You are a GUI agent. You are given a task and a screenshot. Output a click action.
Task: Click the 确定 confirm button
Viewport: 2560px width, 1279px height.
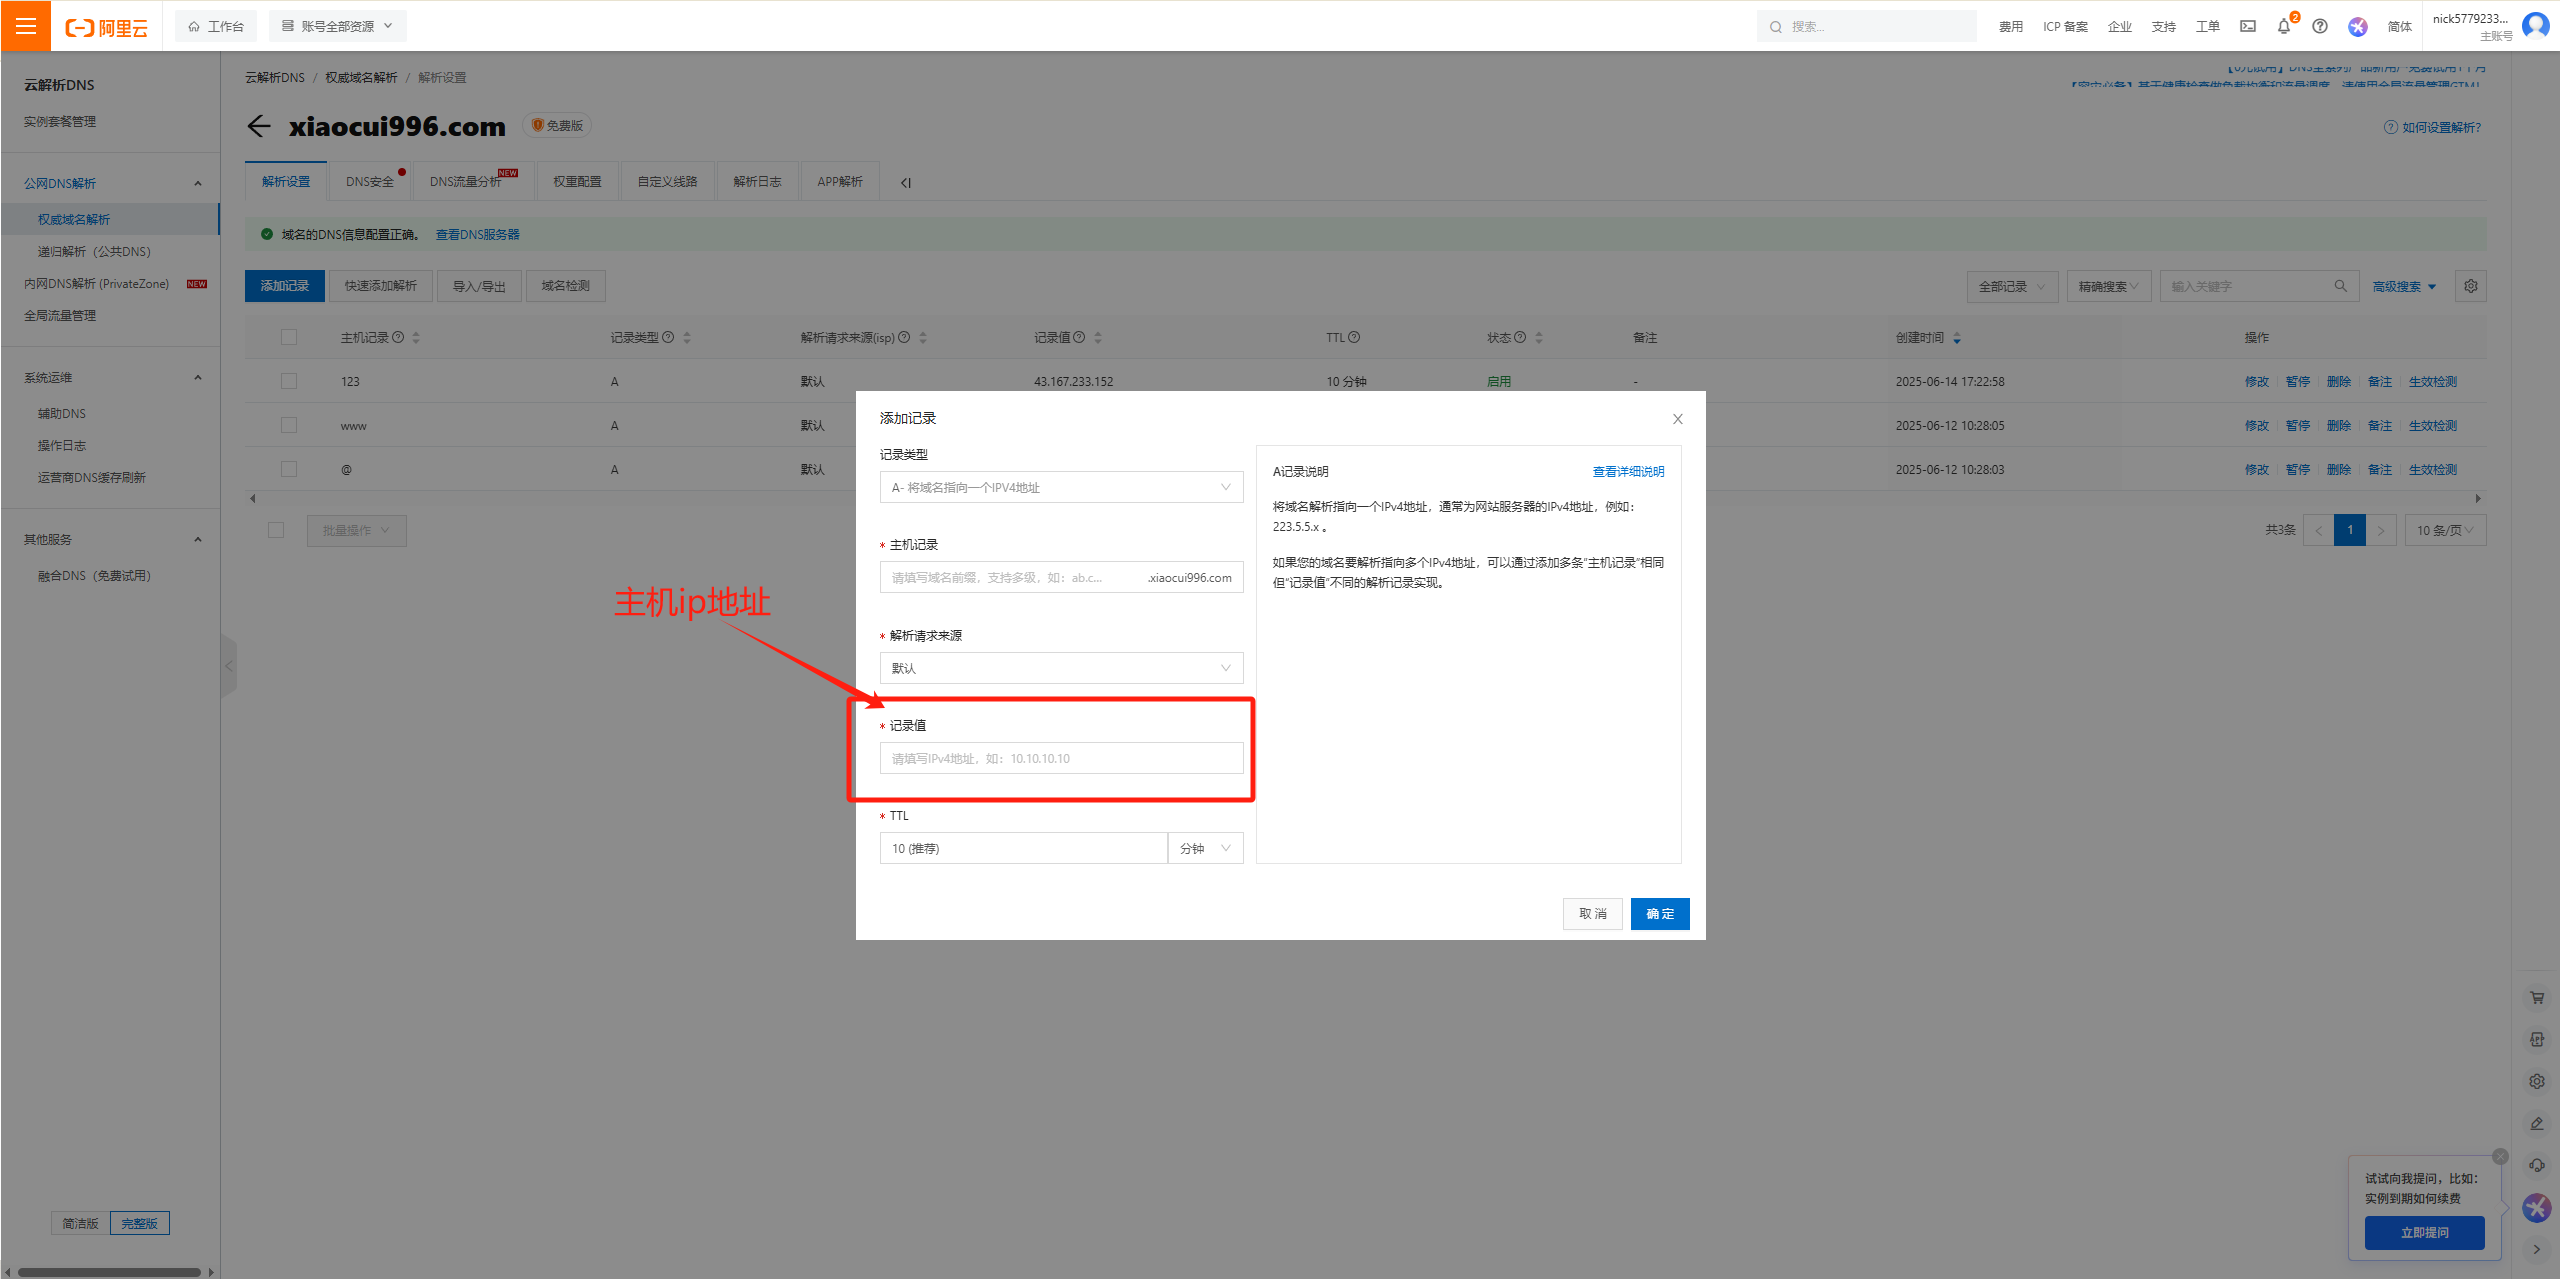point(1659,913)
